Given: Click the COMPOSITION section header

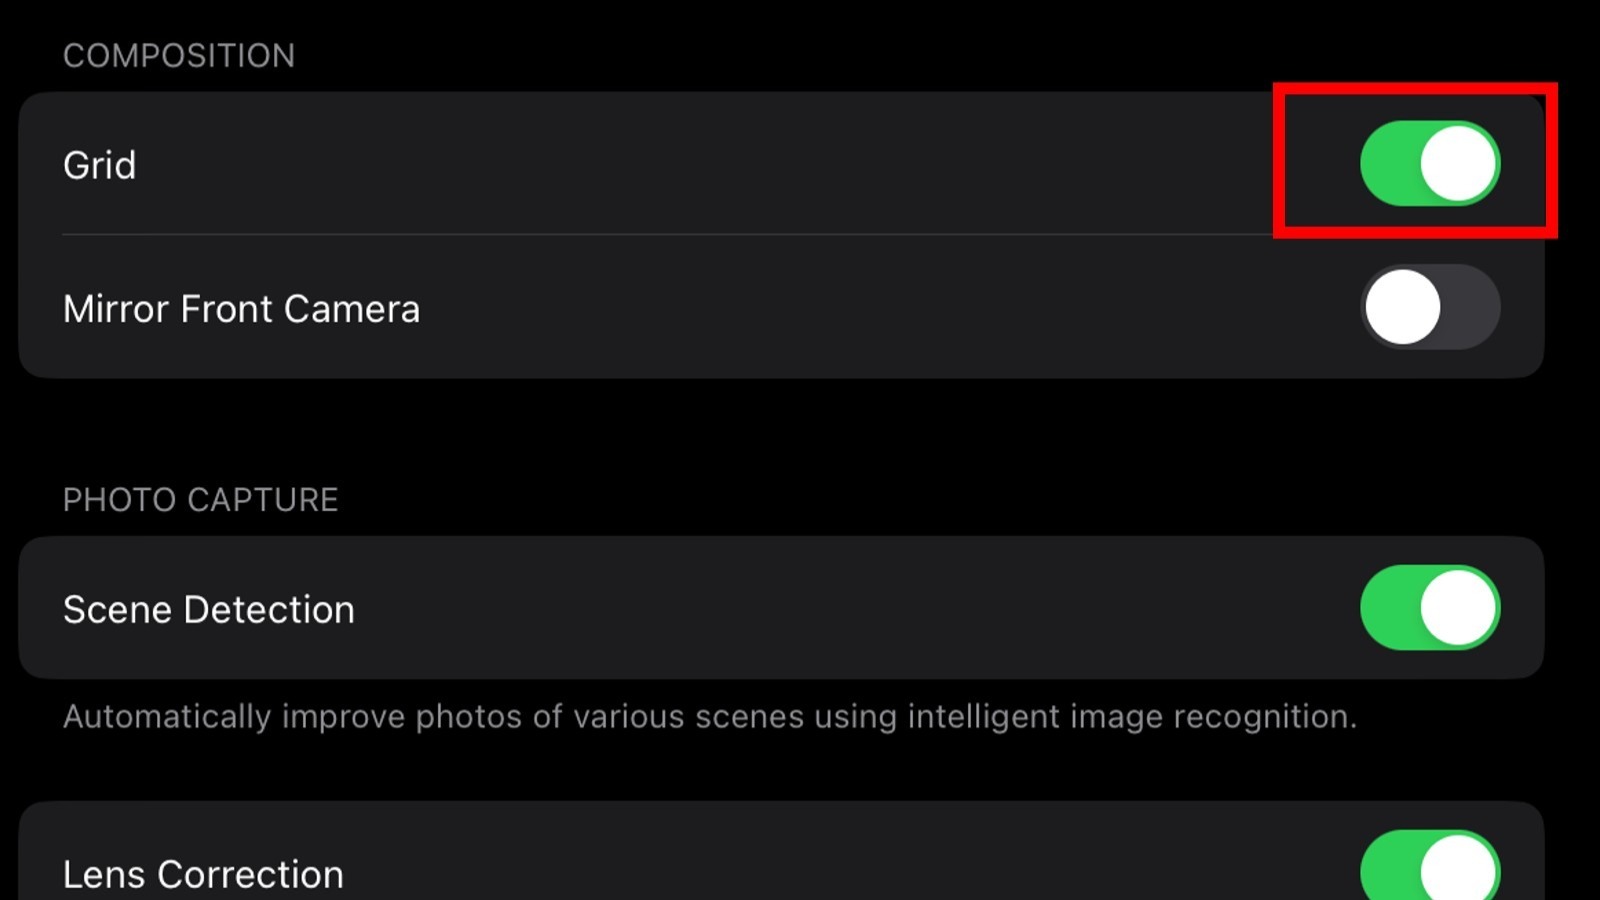Looking at the screenshot, I should click(179, 56).
